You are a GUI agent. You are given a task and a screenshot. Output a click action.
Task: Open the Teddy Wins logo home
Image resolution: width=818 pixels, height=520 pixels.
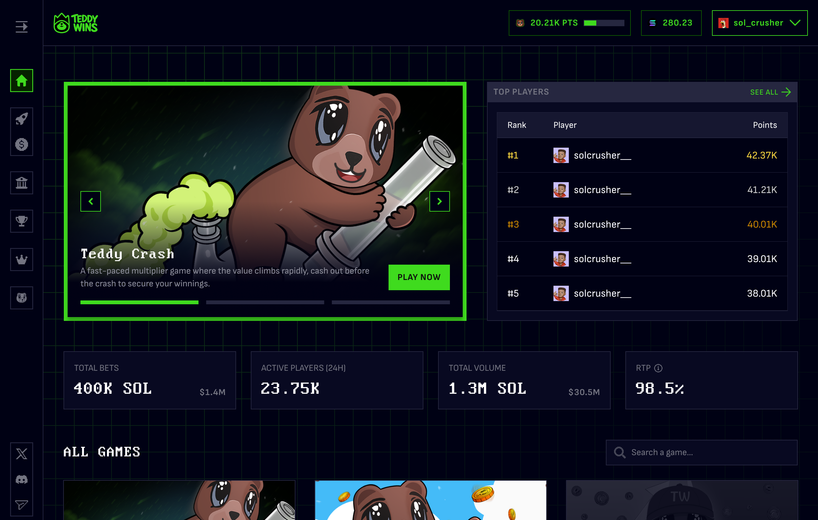[76, 23]
